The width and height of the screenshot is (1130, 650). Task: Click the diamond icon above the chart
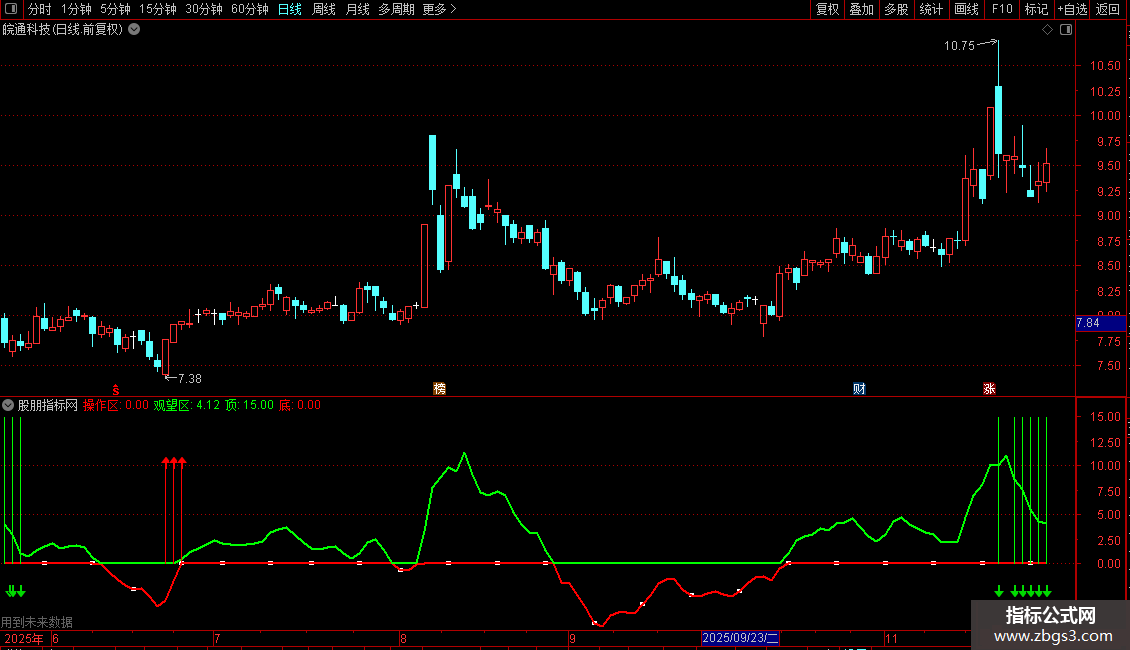tap(1047, 29)
